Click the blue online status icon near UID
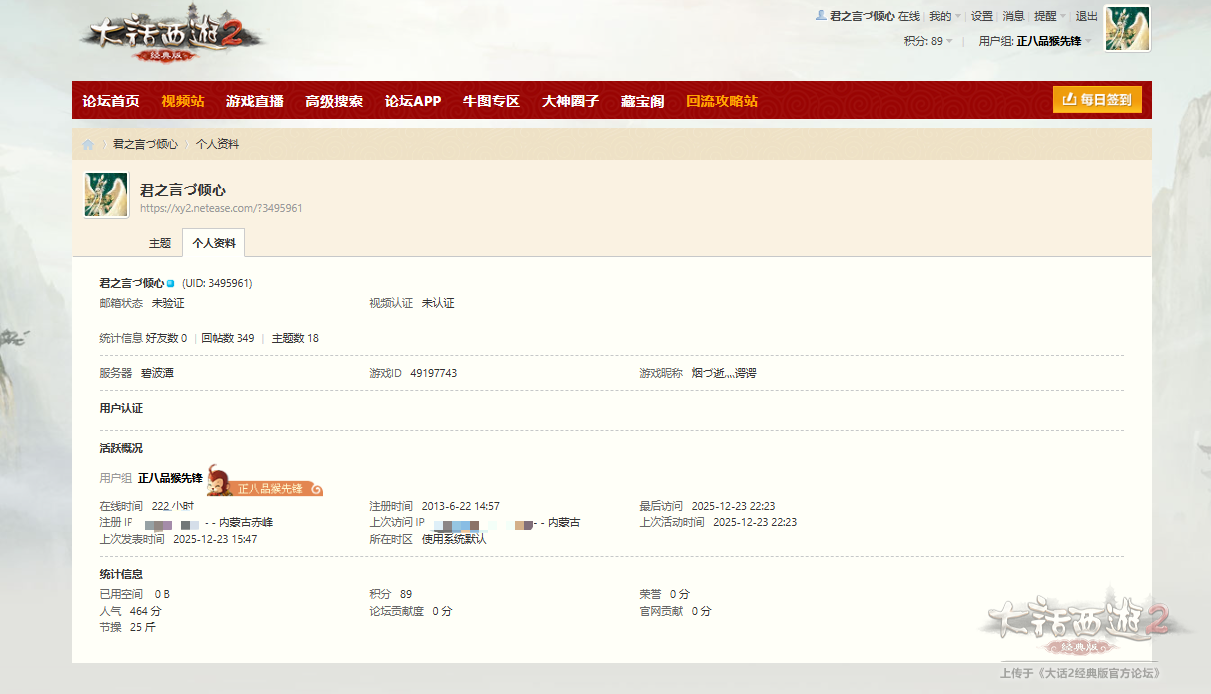The height and width of the screenshot is (694, 1211). pyautogui.click(x=171, y=284)
